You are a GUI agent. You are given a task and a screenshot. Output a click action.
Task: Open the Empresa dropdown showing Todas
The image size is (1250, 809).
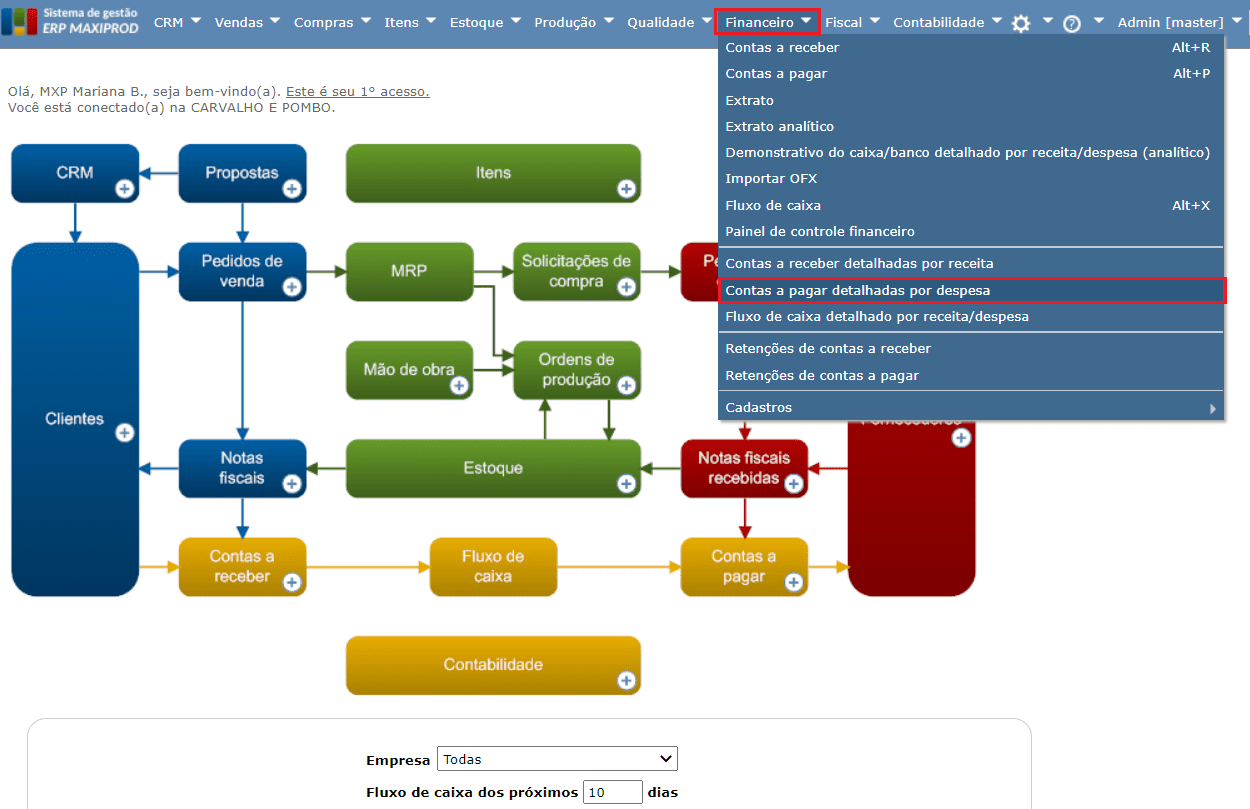tap(557, 759)
